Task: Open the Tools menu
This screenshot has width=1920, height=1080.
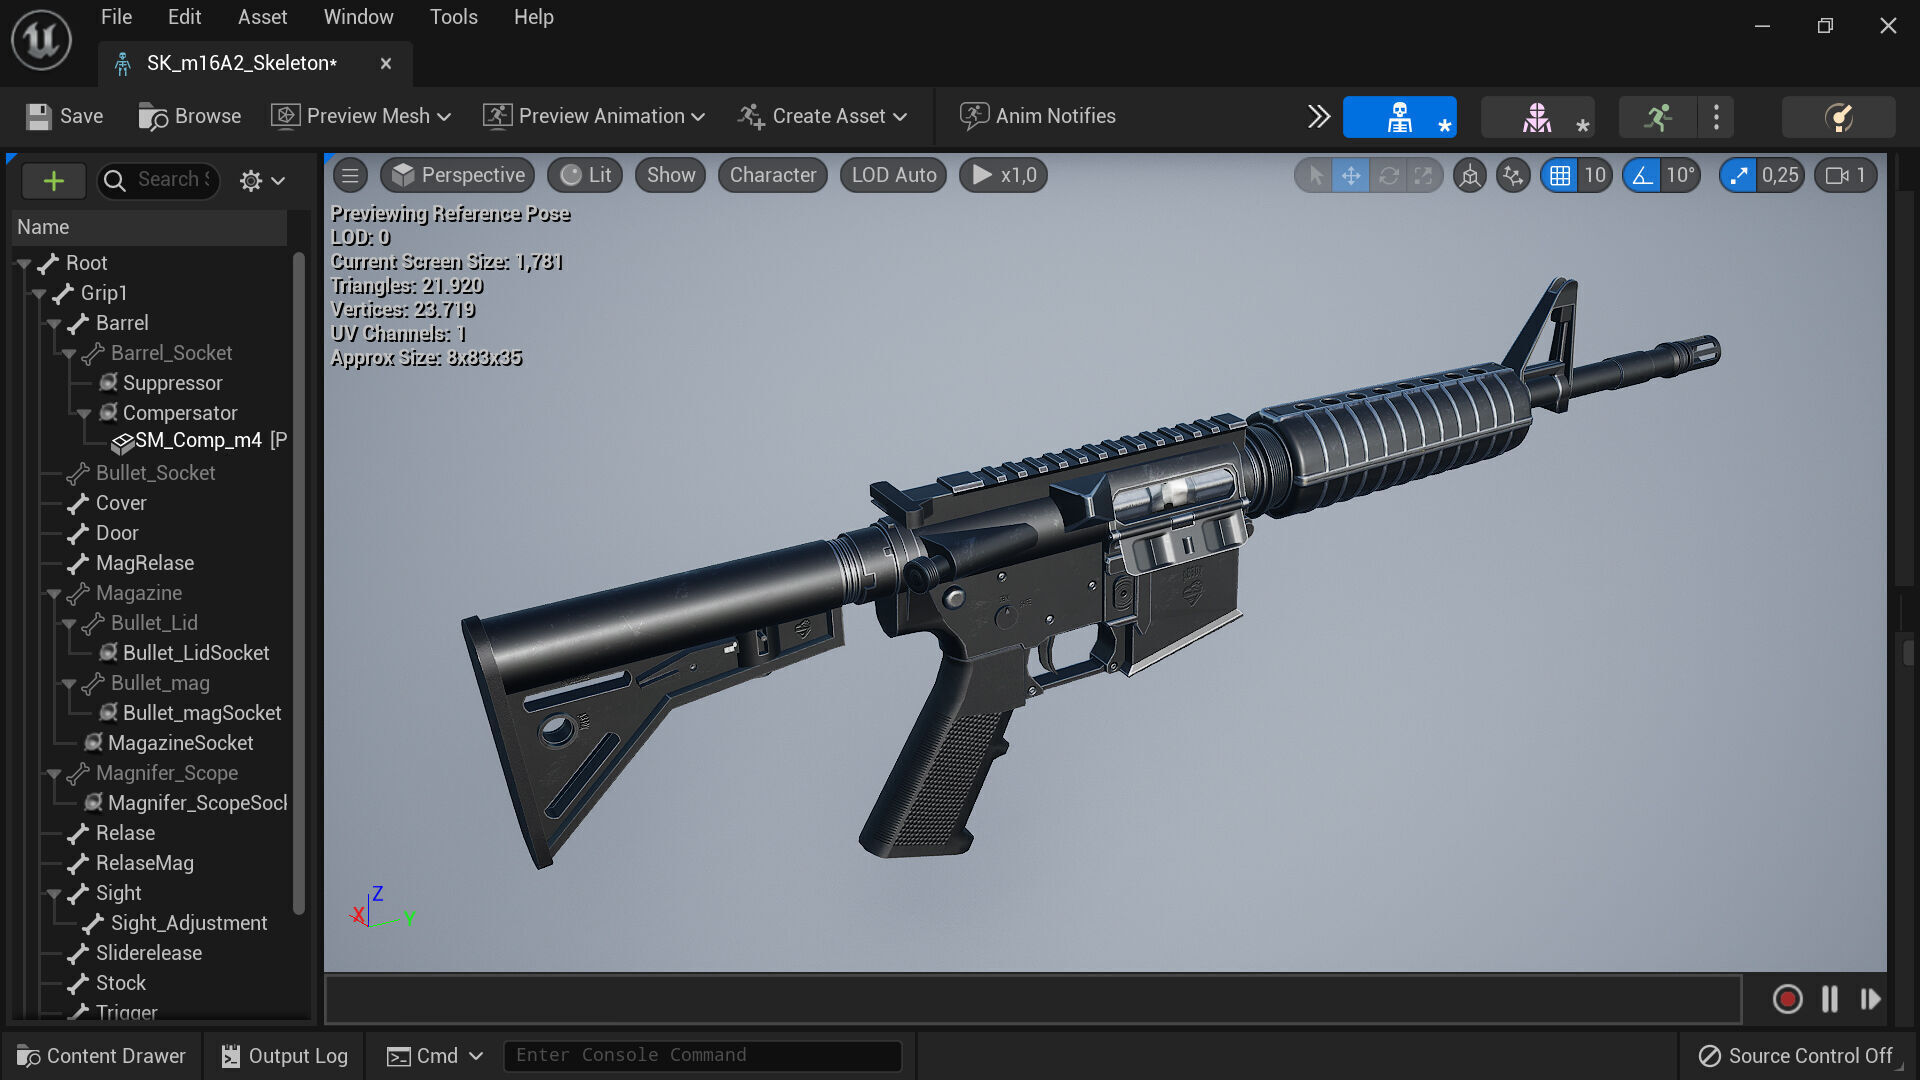Action: (x=453, y=17)
